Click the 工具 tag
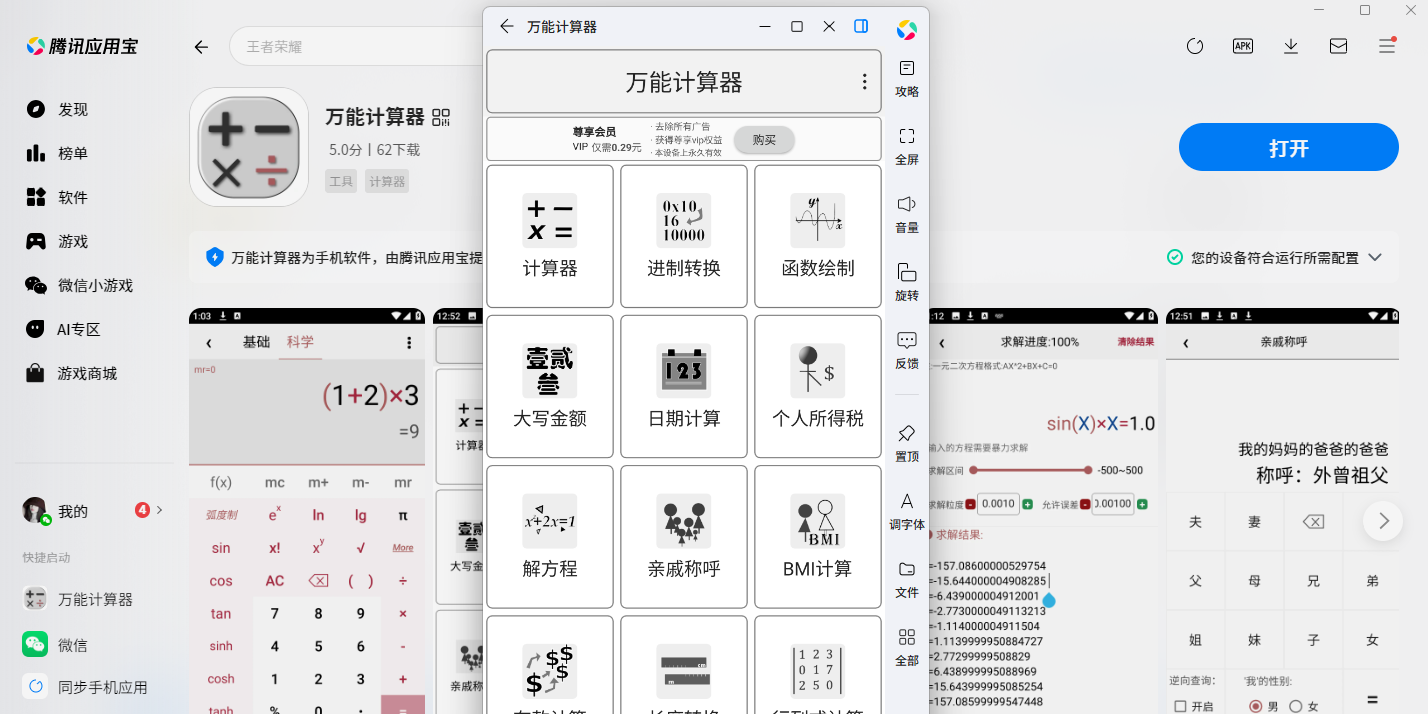The height and width of the screenshot is (714, 1428). [x=341, y=181]
